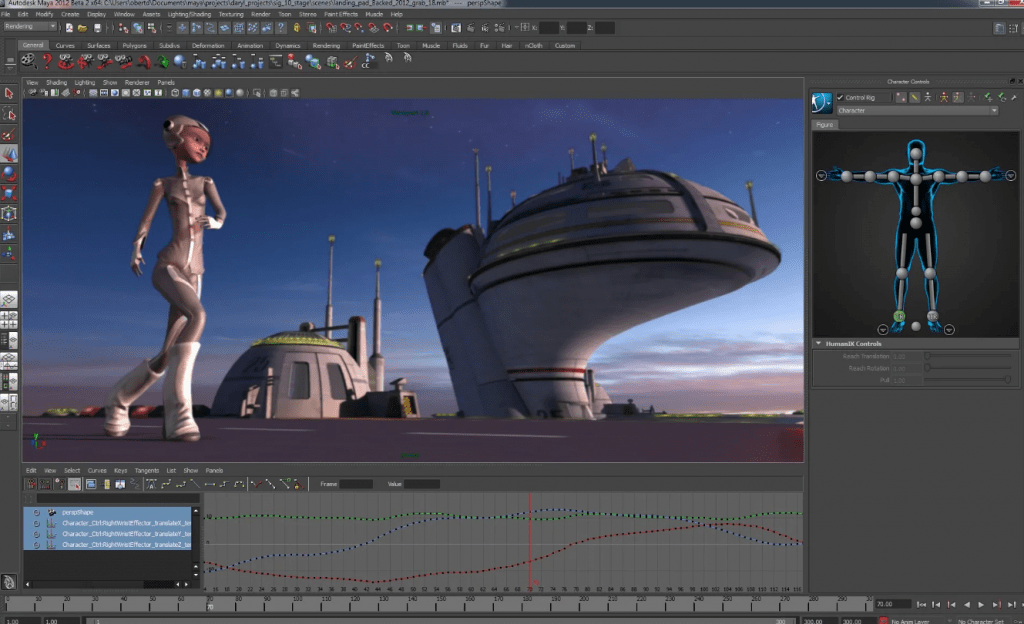Click the green highlighted left ankle effector

[x=899, y=316]
